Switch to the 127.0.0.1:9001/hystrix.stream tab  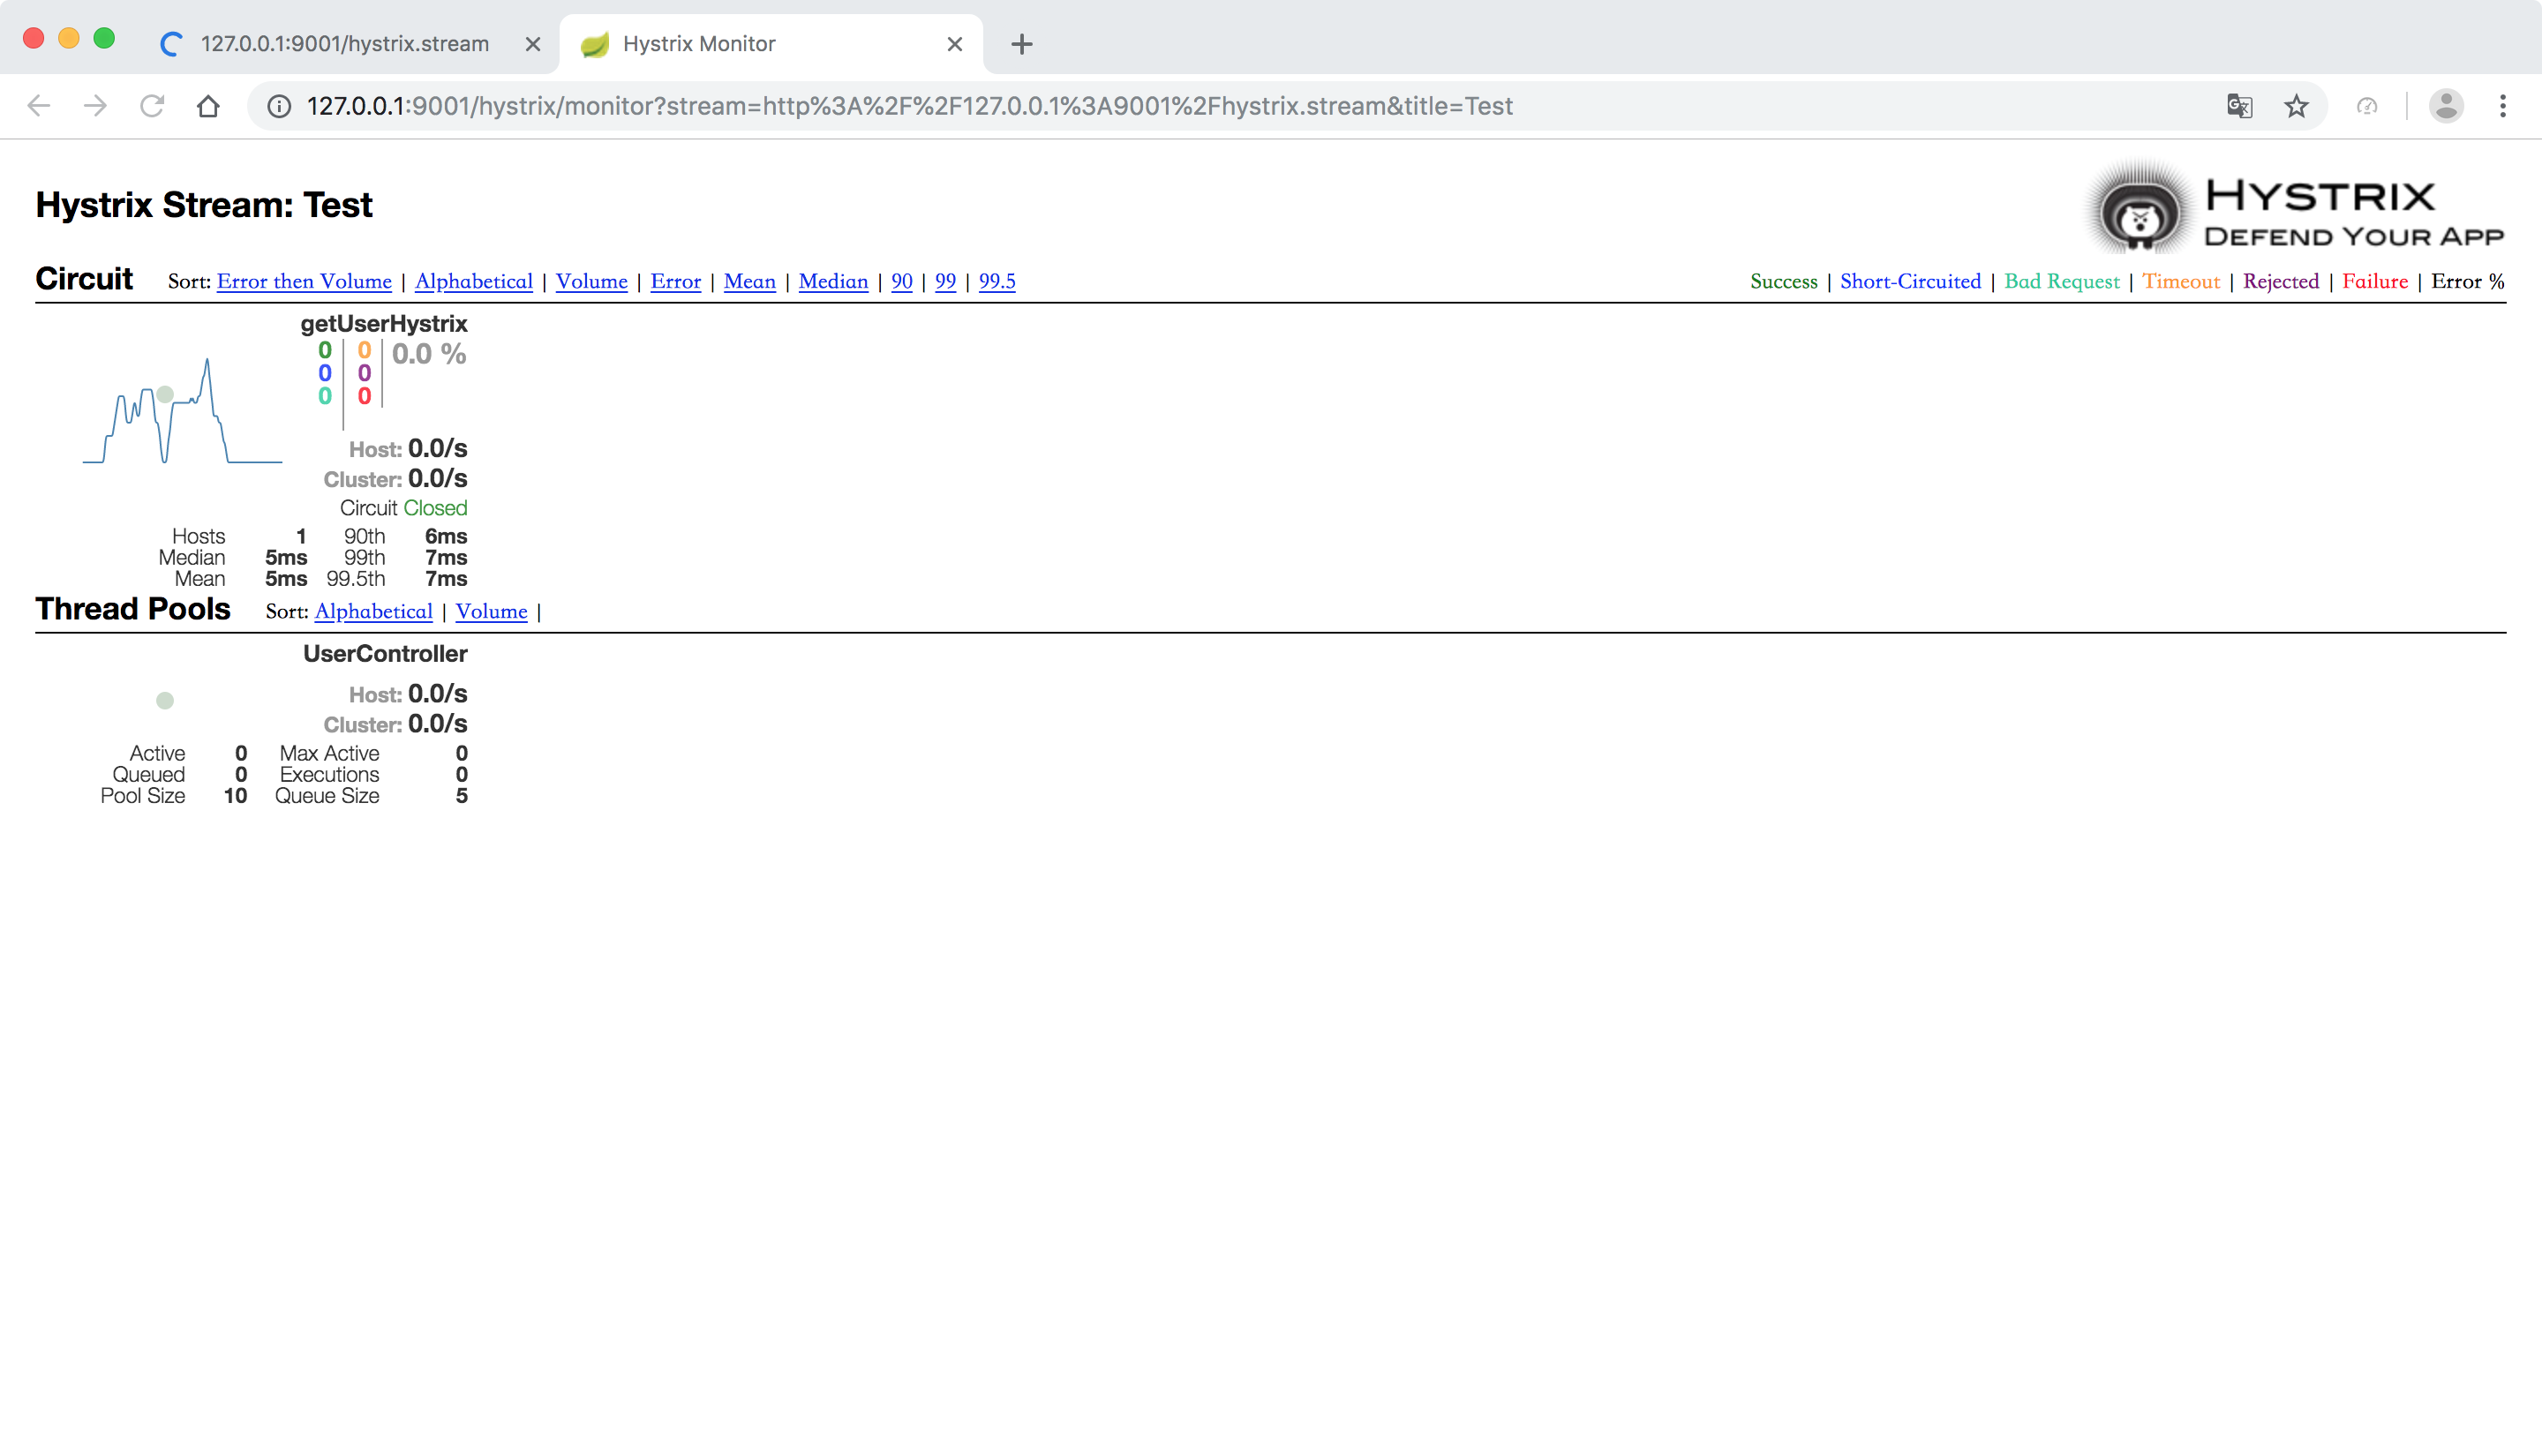(344, 44)
